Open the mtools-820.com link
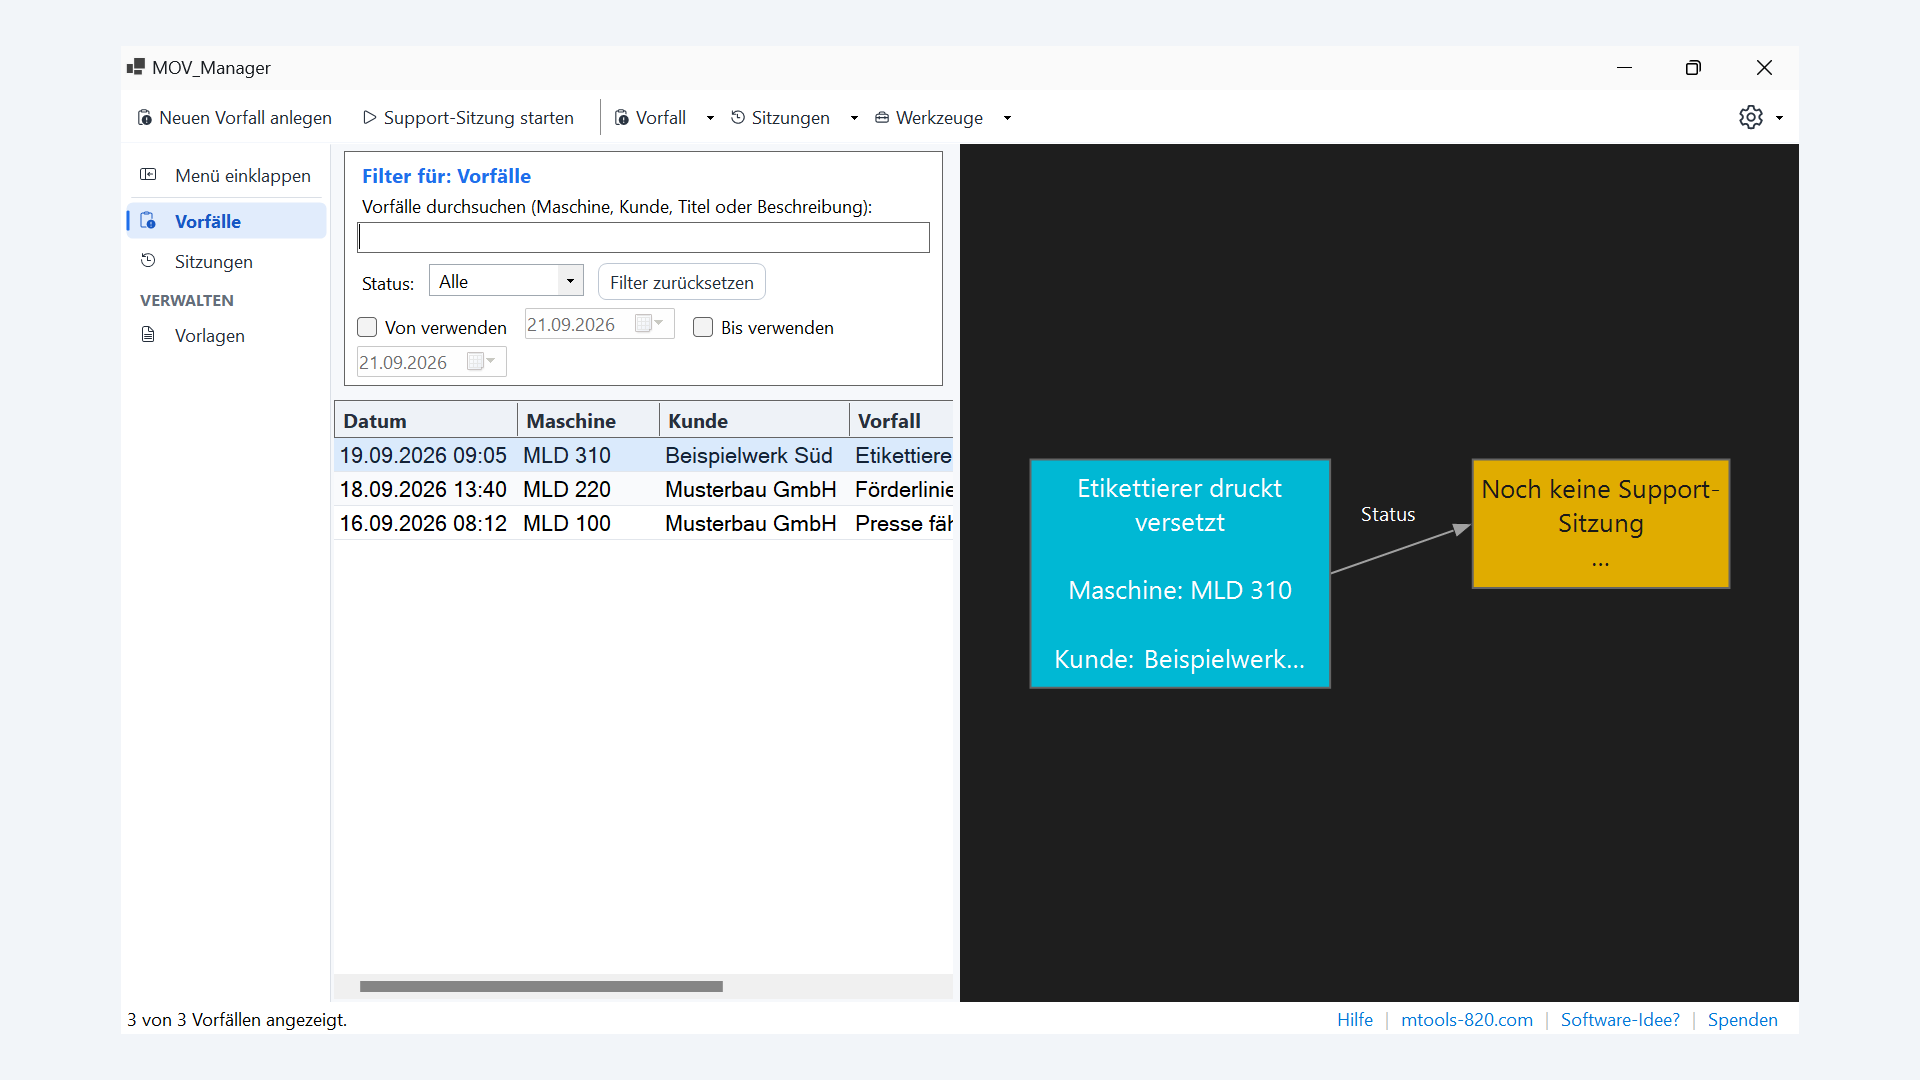The height and width of the screenshot is (1080, 1920). click(1467, 1019)
